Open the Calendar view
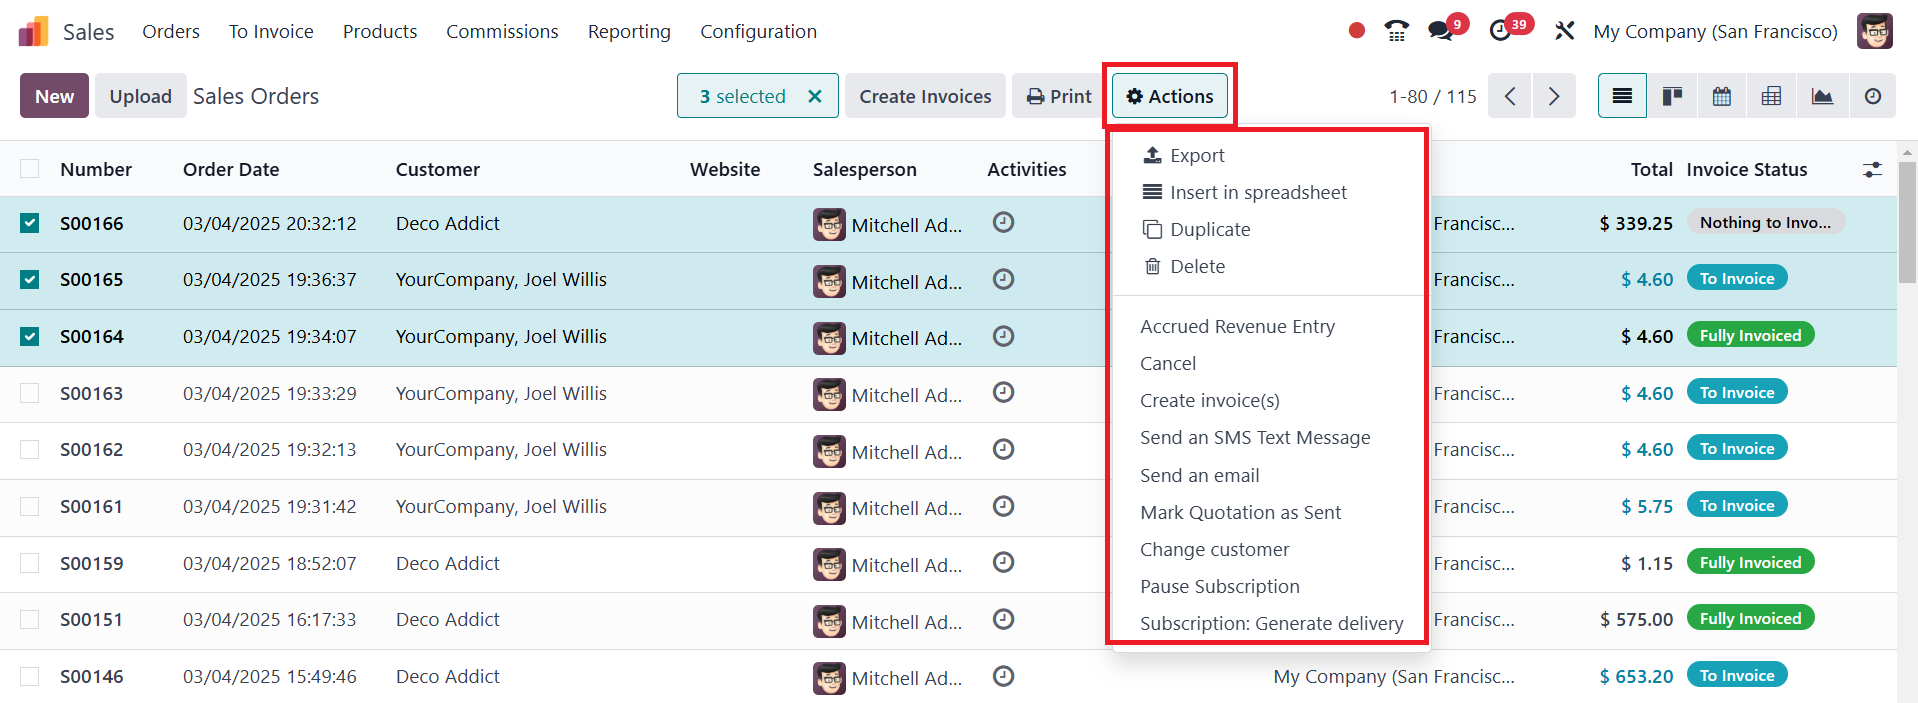This screenshot has height=703, width=1918. point(1722,96)
